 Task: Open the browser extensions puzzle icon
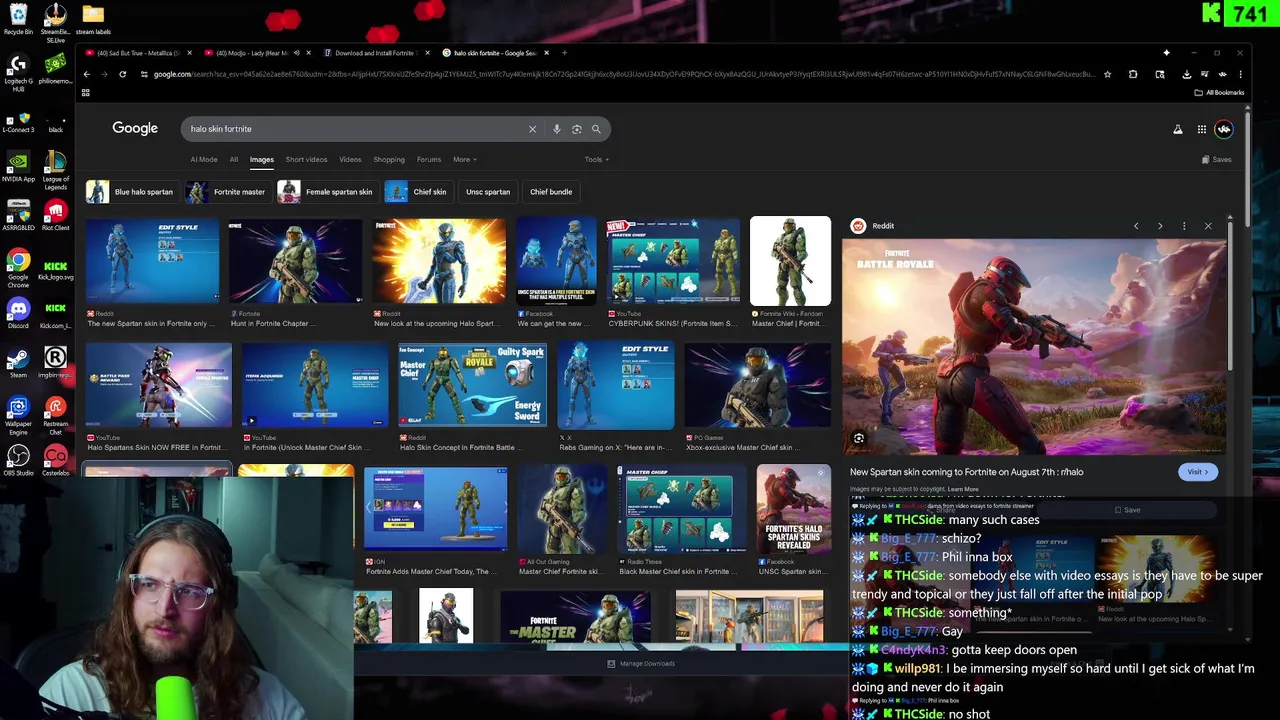(1133, 74)
